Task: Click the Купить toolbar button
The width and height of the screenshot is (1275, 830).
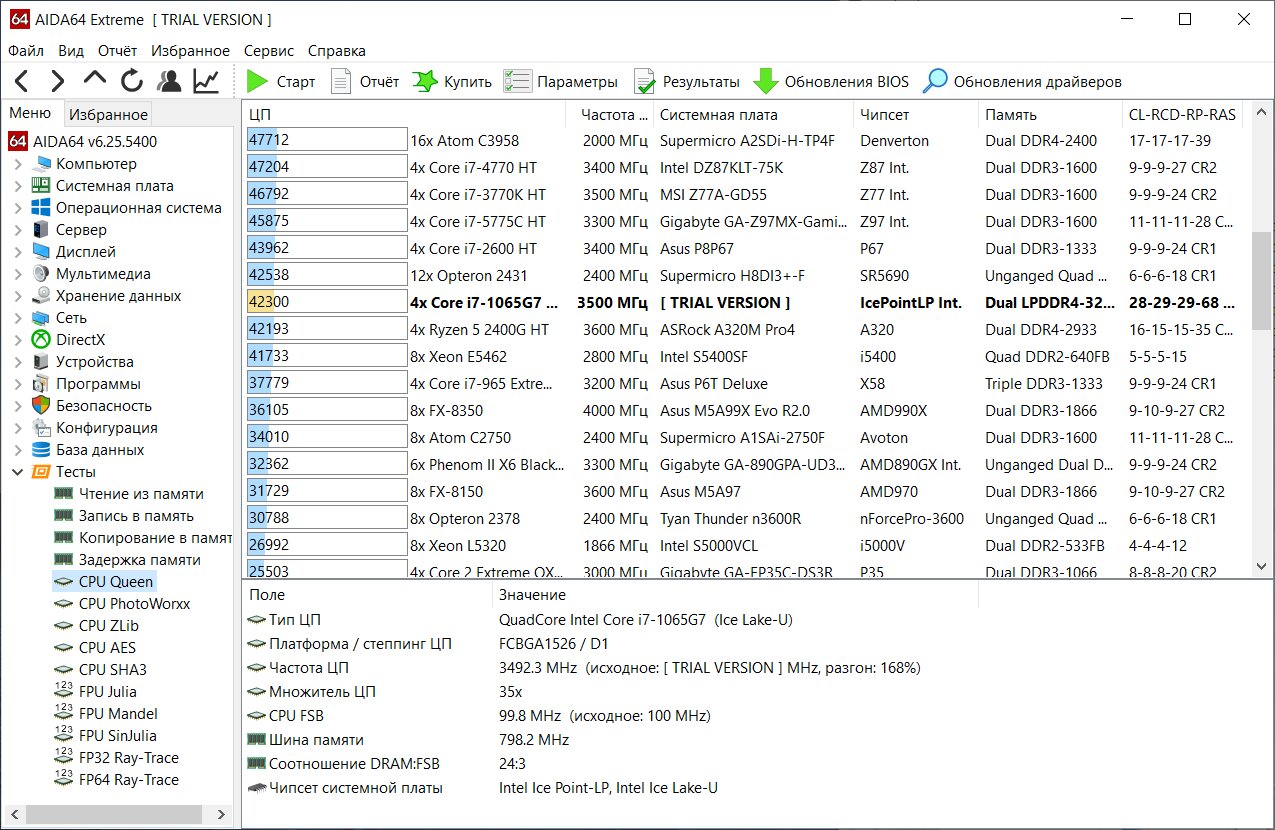Action: [453, 82]
